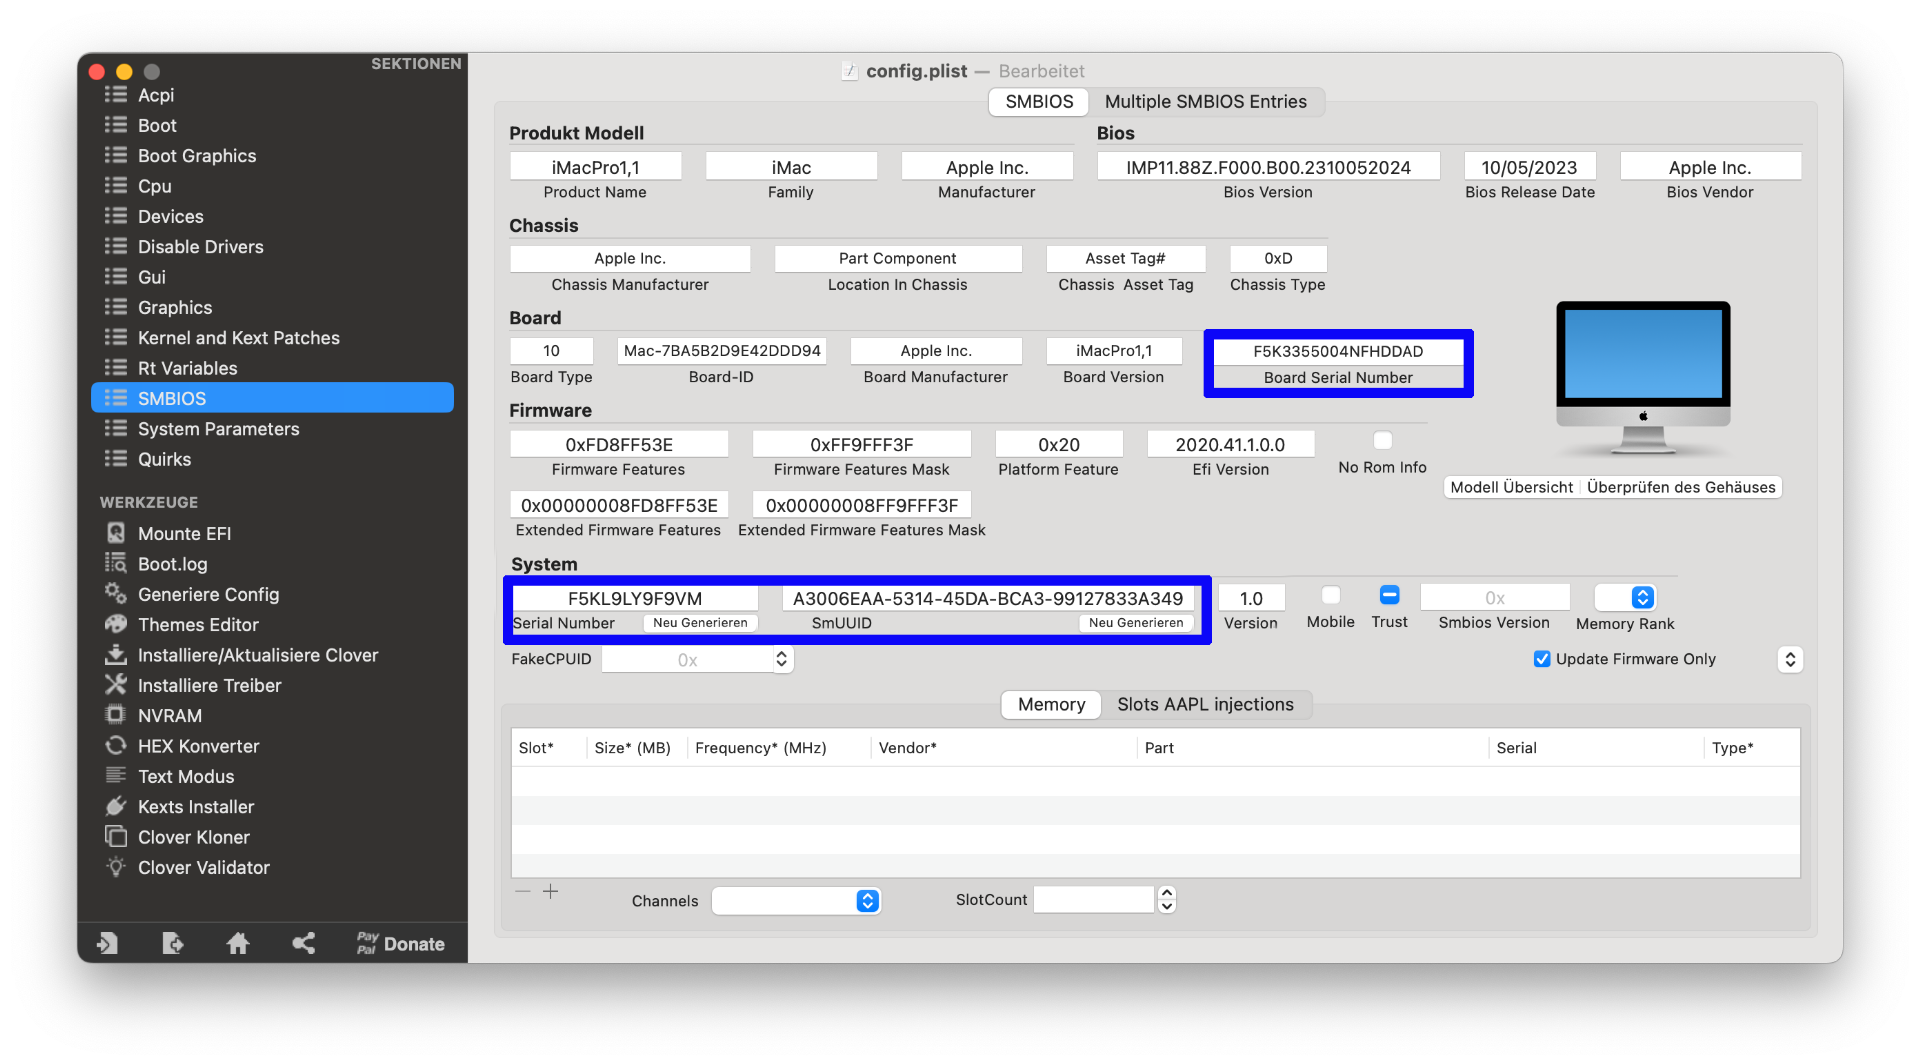The height and width of the screenshot is (1064, 1920).
Task: Uncheck Update Firmware Only
Action: 1542,659
